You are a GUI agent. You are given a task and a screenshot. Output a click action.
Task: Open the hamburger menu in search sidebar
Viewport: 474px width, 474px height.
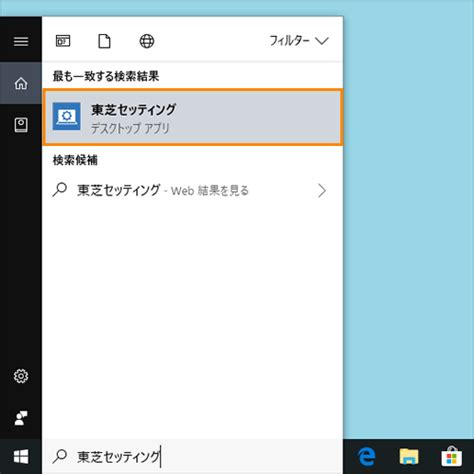pyautogui.click(x=21, y=42)
